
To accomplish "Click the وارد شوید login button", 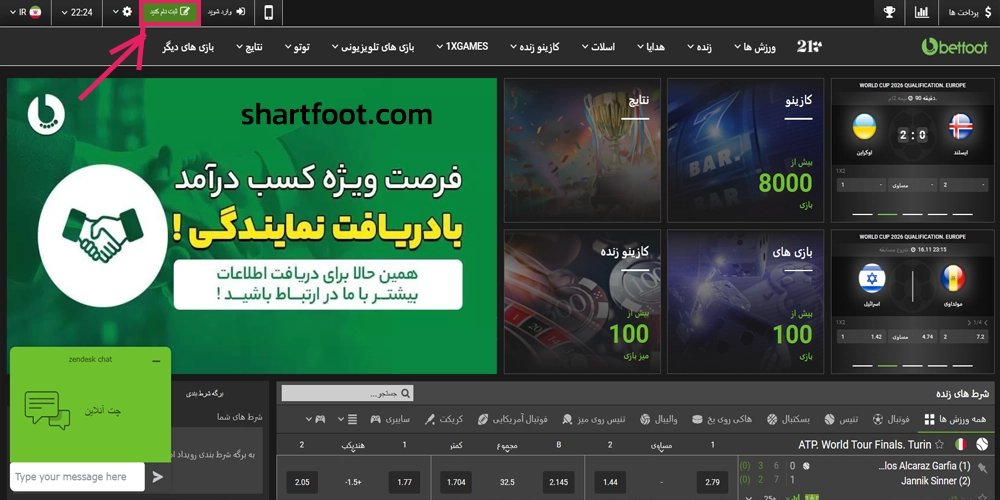I will 227,12.
